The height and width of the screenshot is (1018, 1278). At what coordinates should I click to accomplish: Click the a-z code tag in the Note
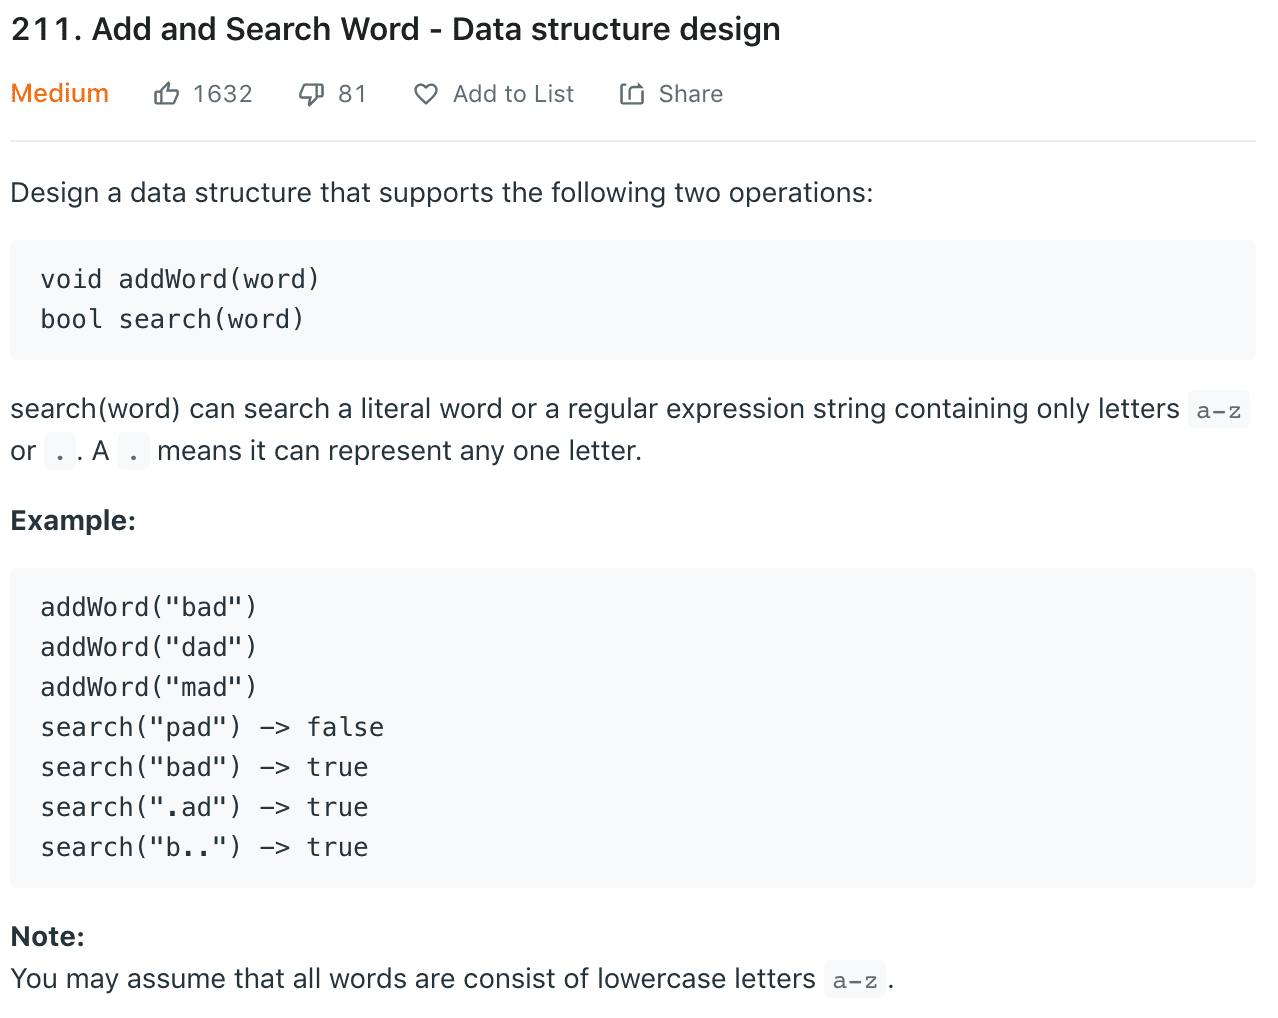point(855,980)
